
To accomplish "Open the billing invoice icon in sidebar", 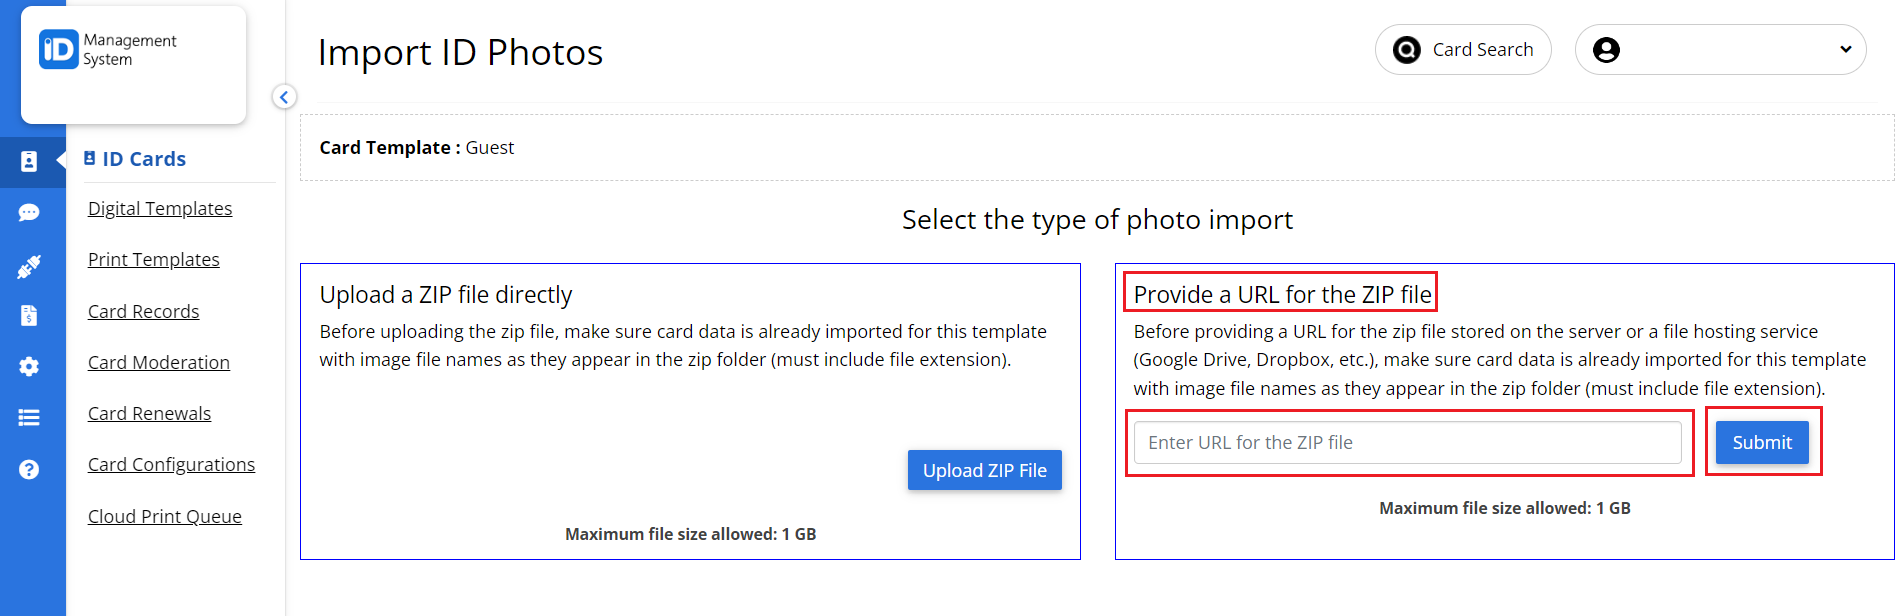I will coord(31,315).
